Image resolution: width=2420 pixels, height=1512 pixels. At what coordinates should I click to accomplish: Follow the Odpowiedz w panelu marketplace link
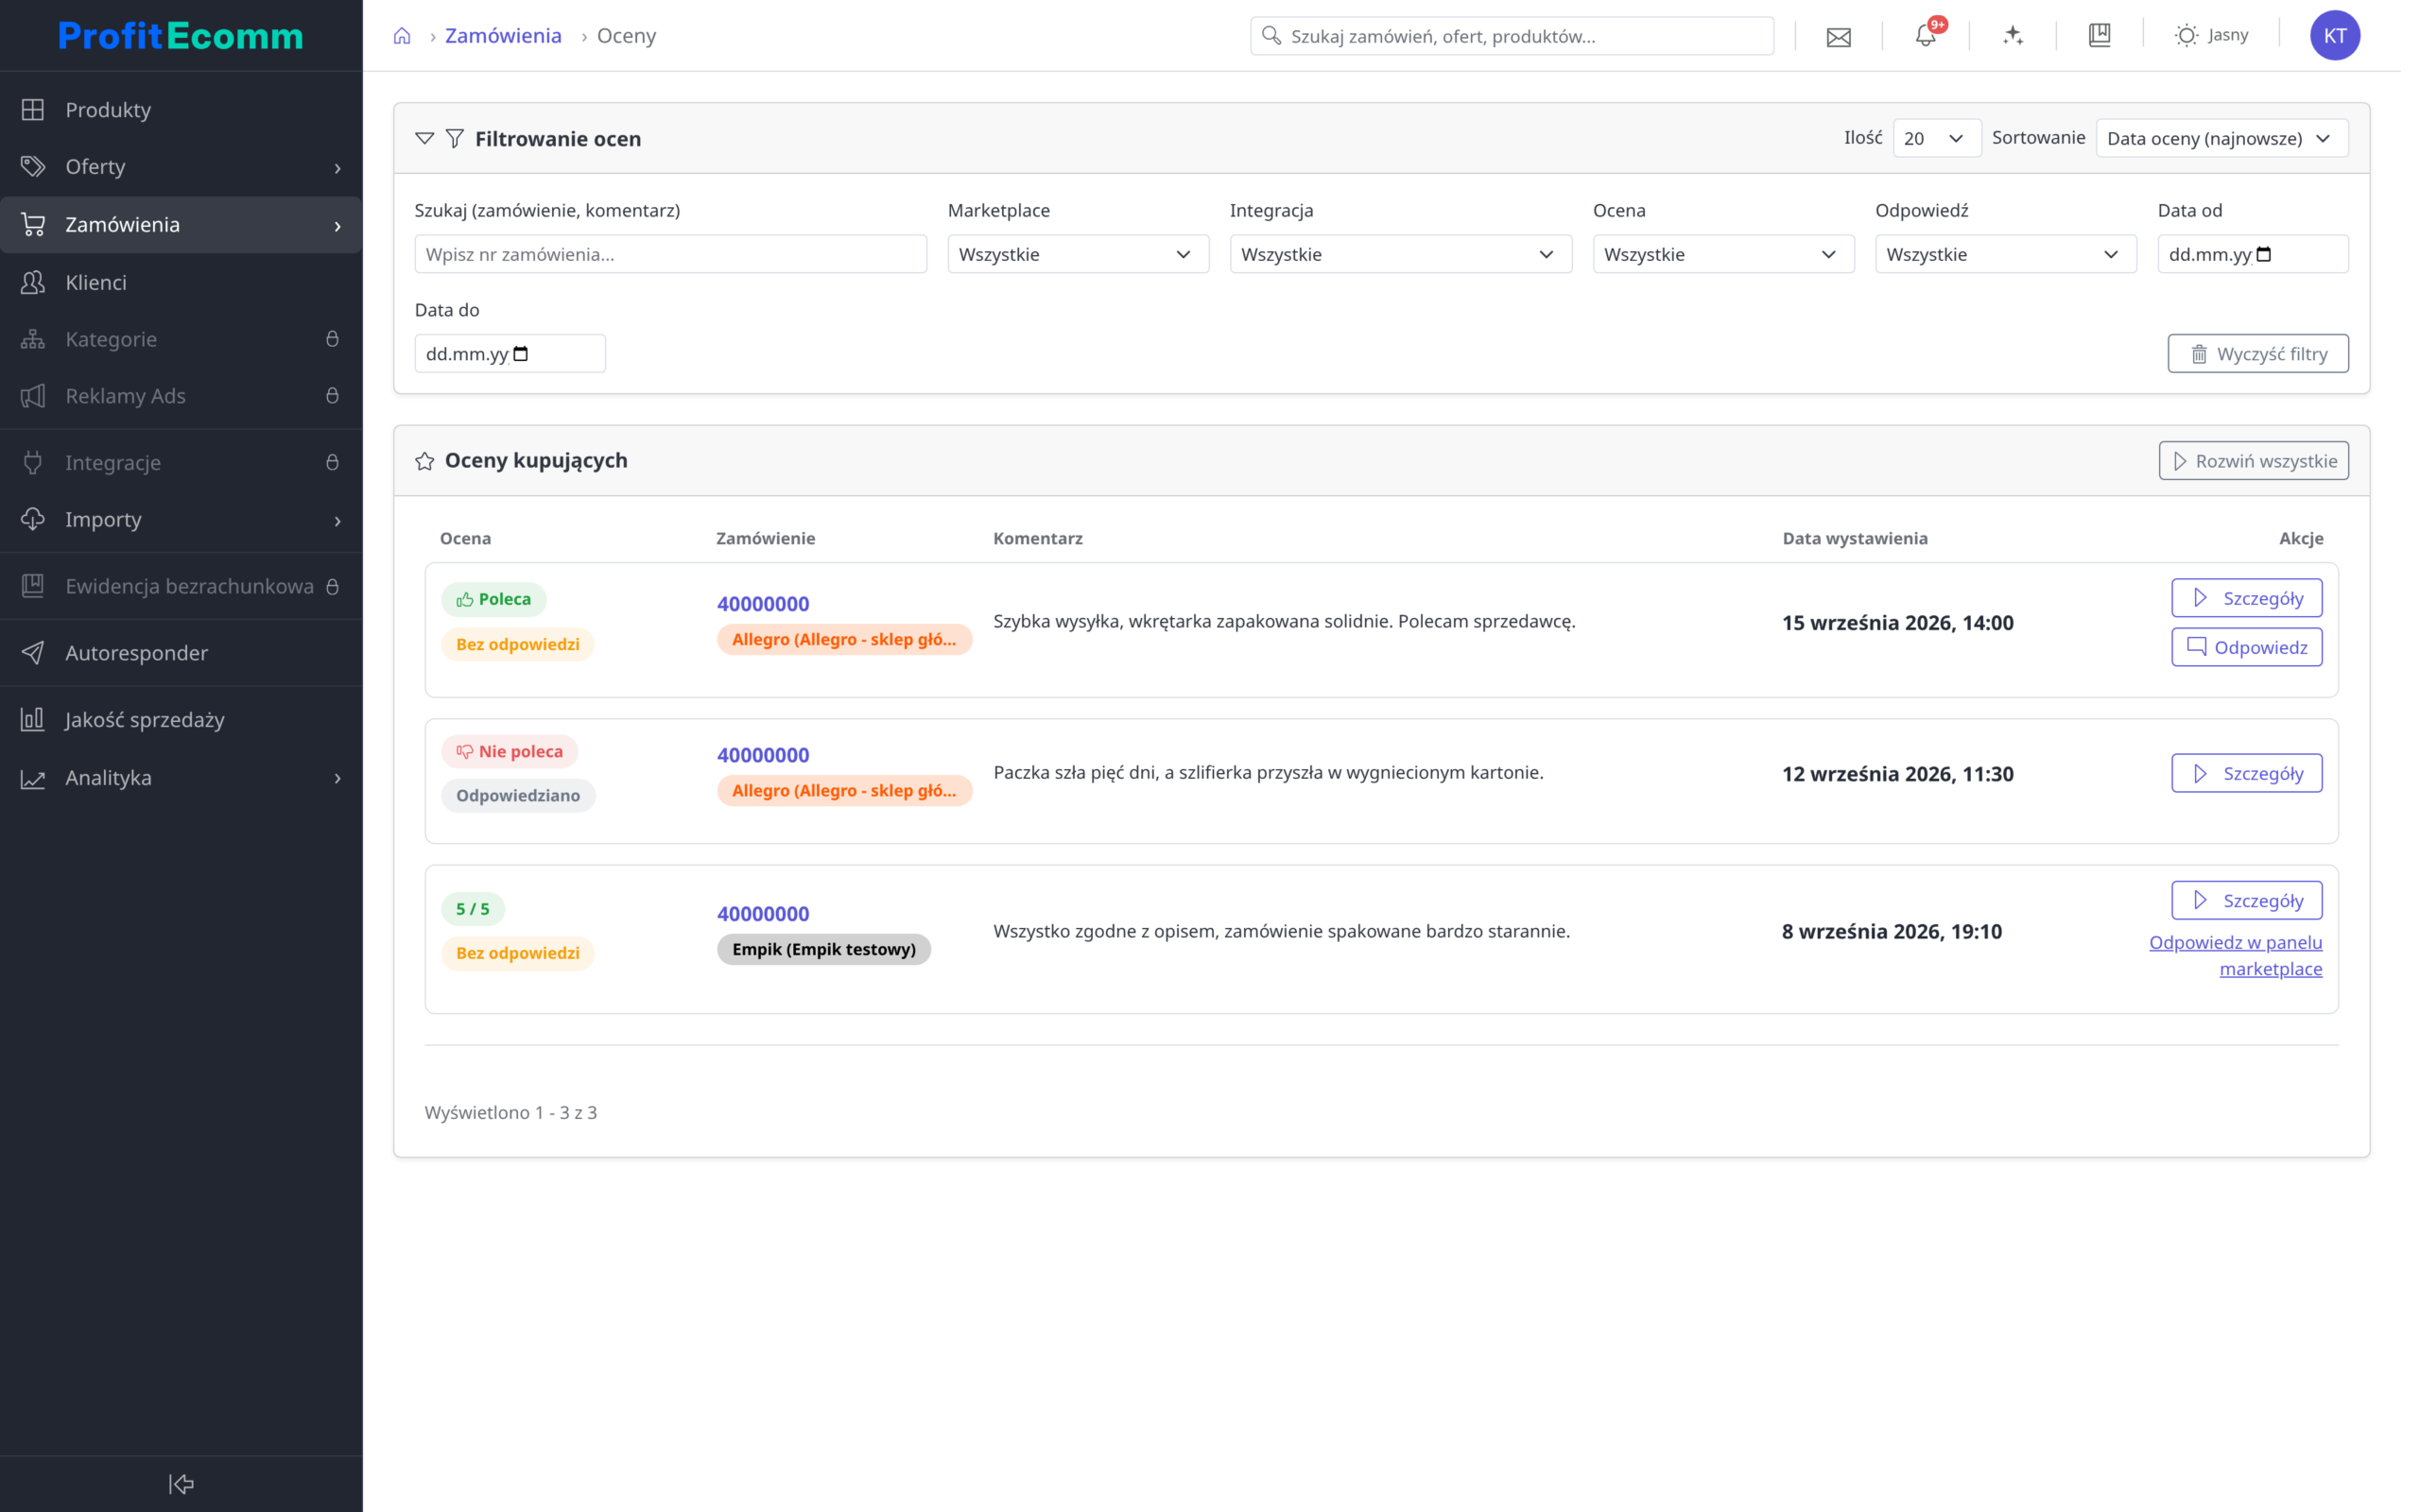[x=2236, y=956]
